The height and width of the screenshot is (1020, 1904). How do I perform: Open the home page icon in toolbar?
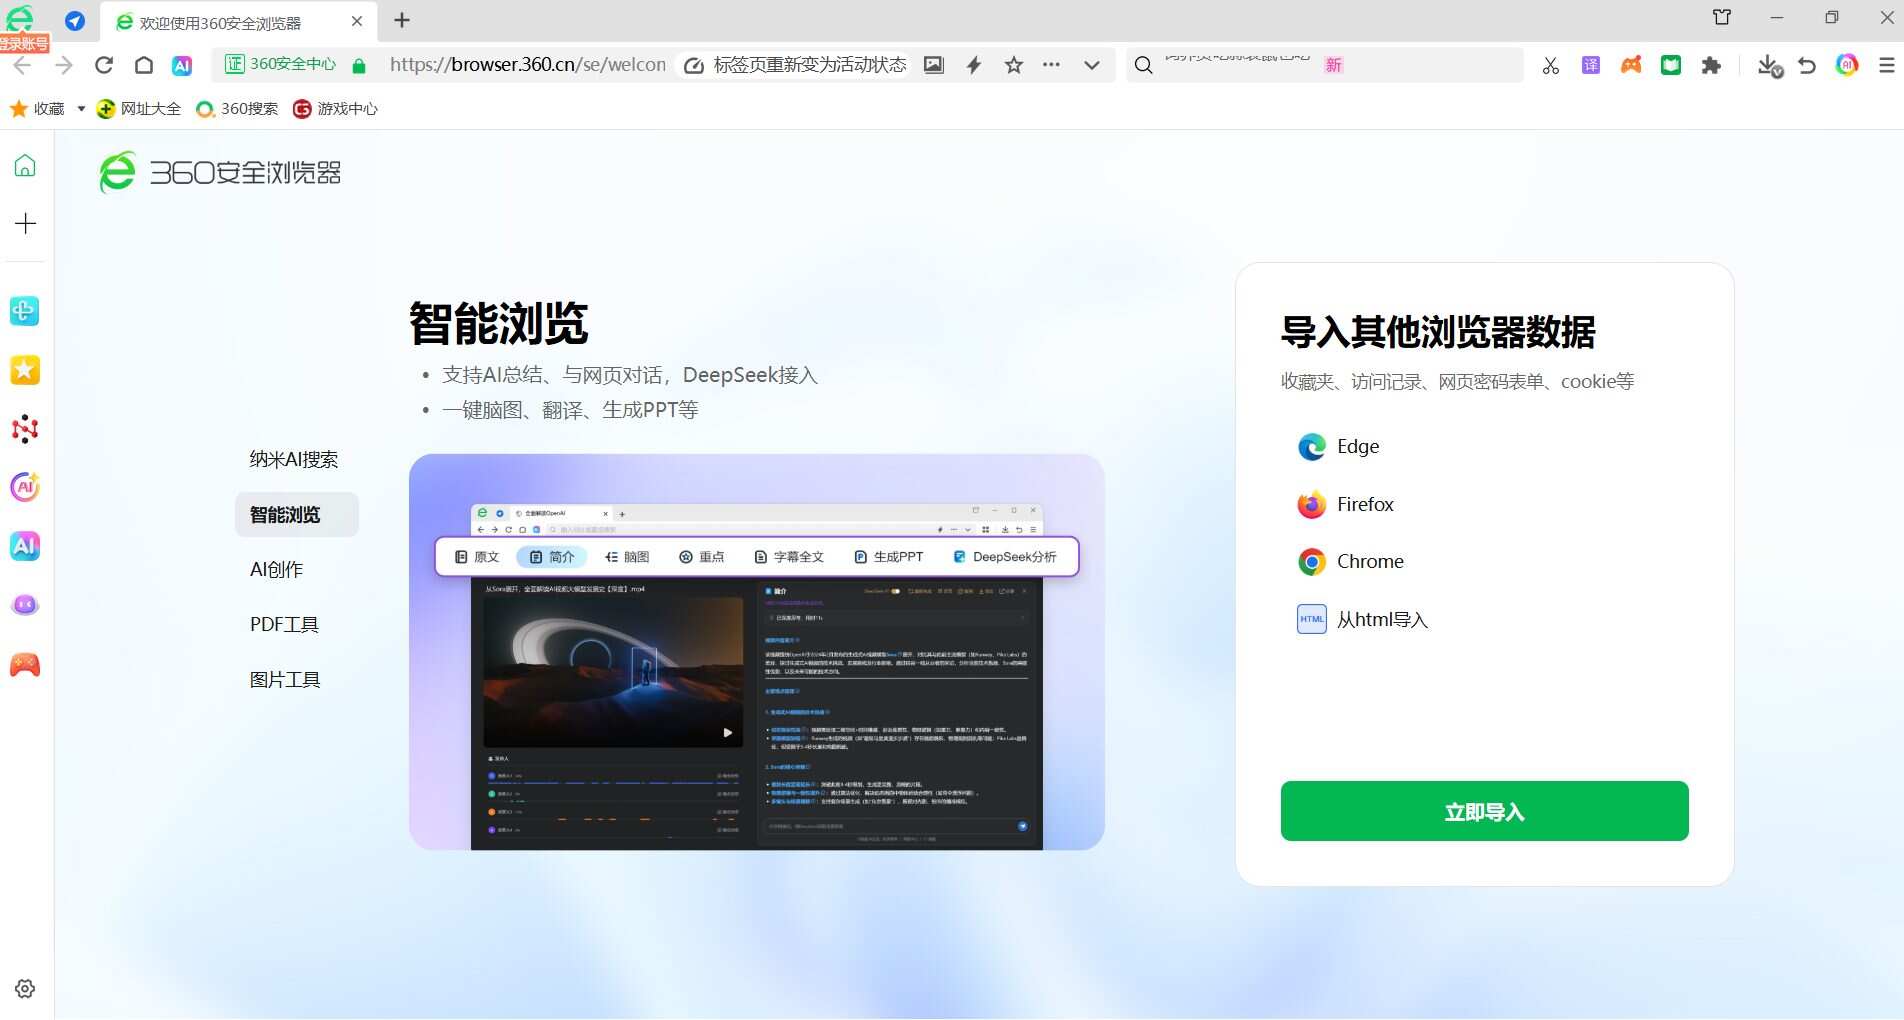tap(144, 65)
